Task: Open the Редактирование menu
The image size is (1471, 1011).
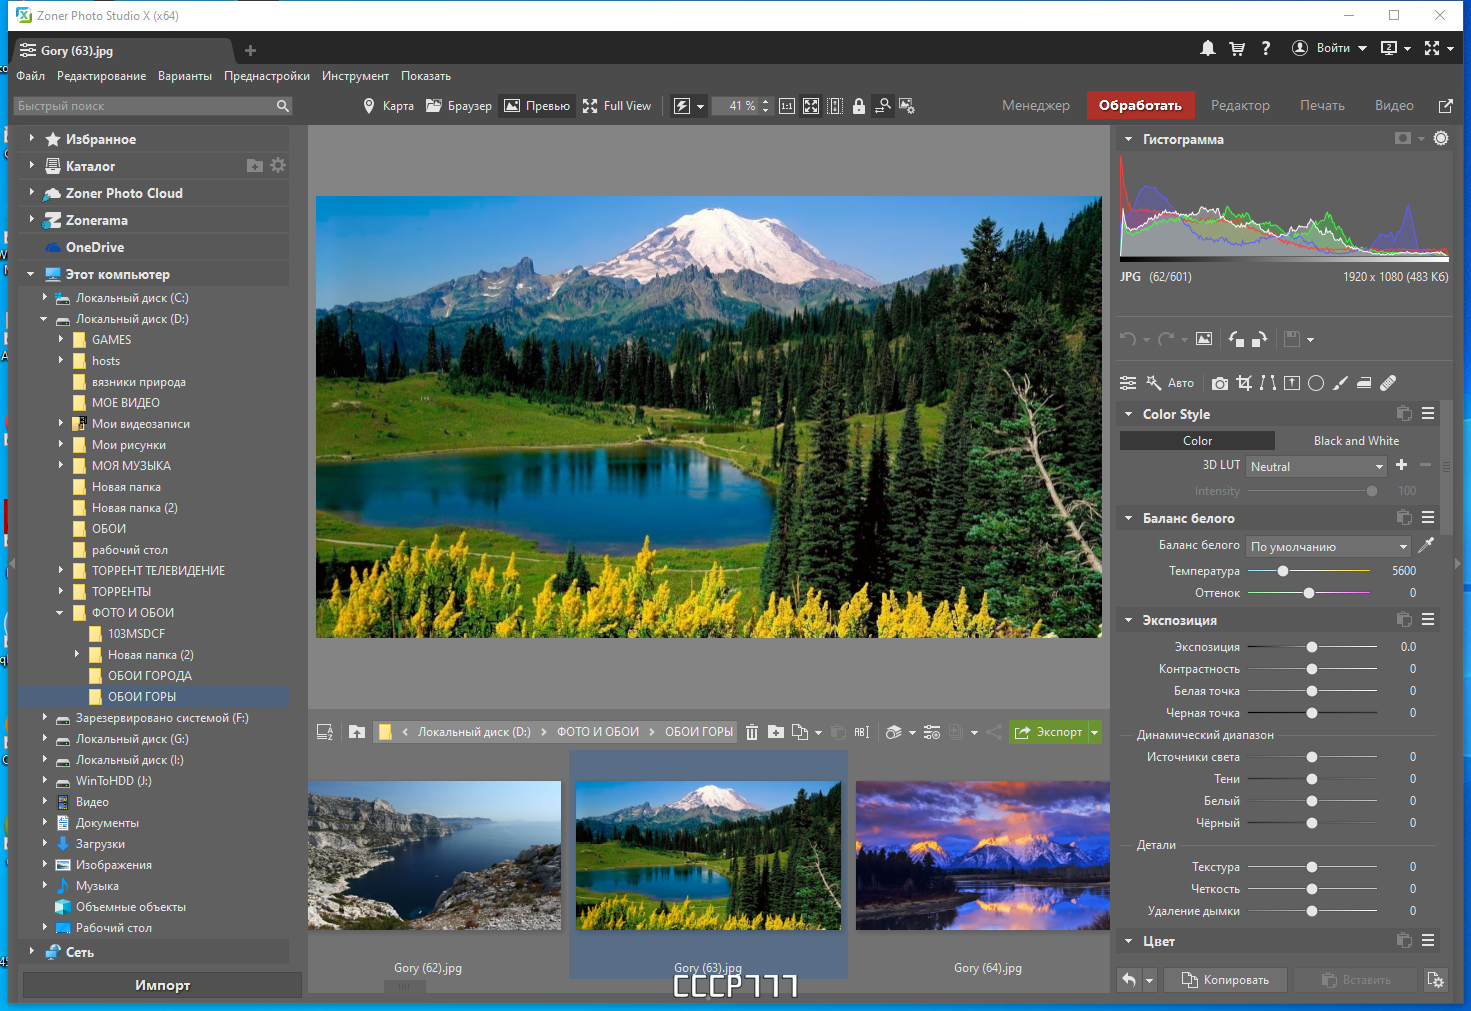Action: 101,76
